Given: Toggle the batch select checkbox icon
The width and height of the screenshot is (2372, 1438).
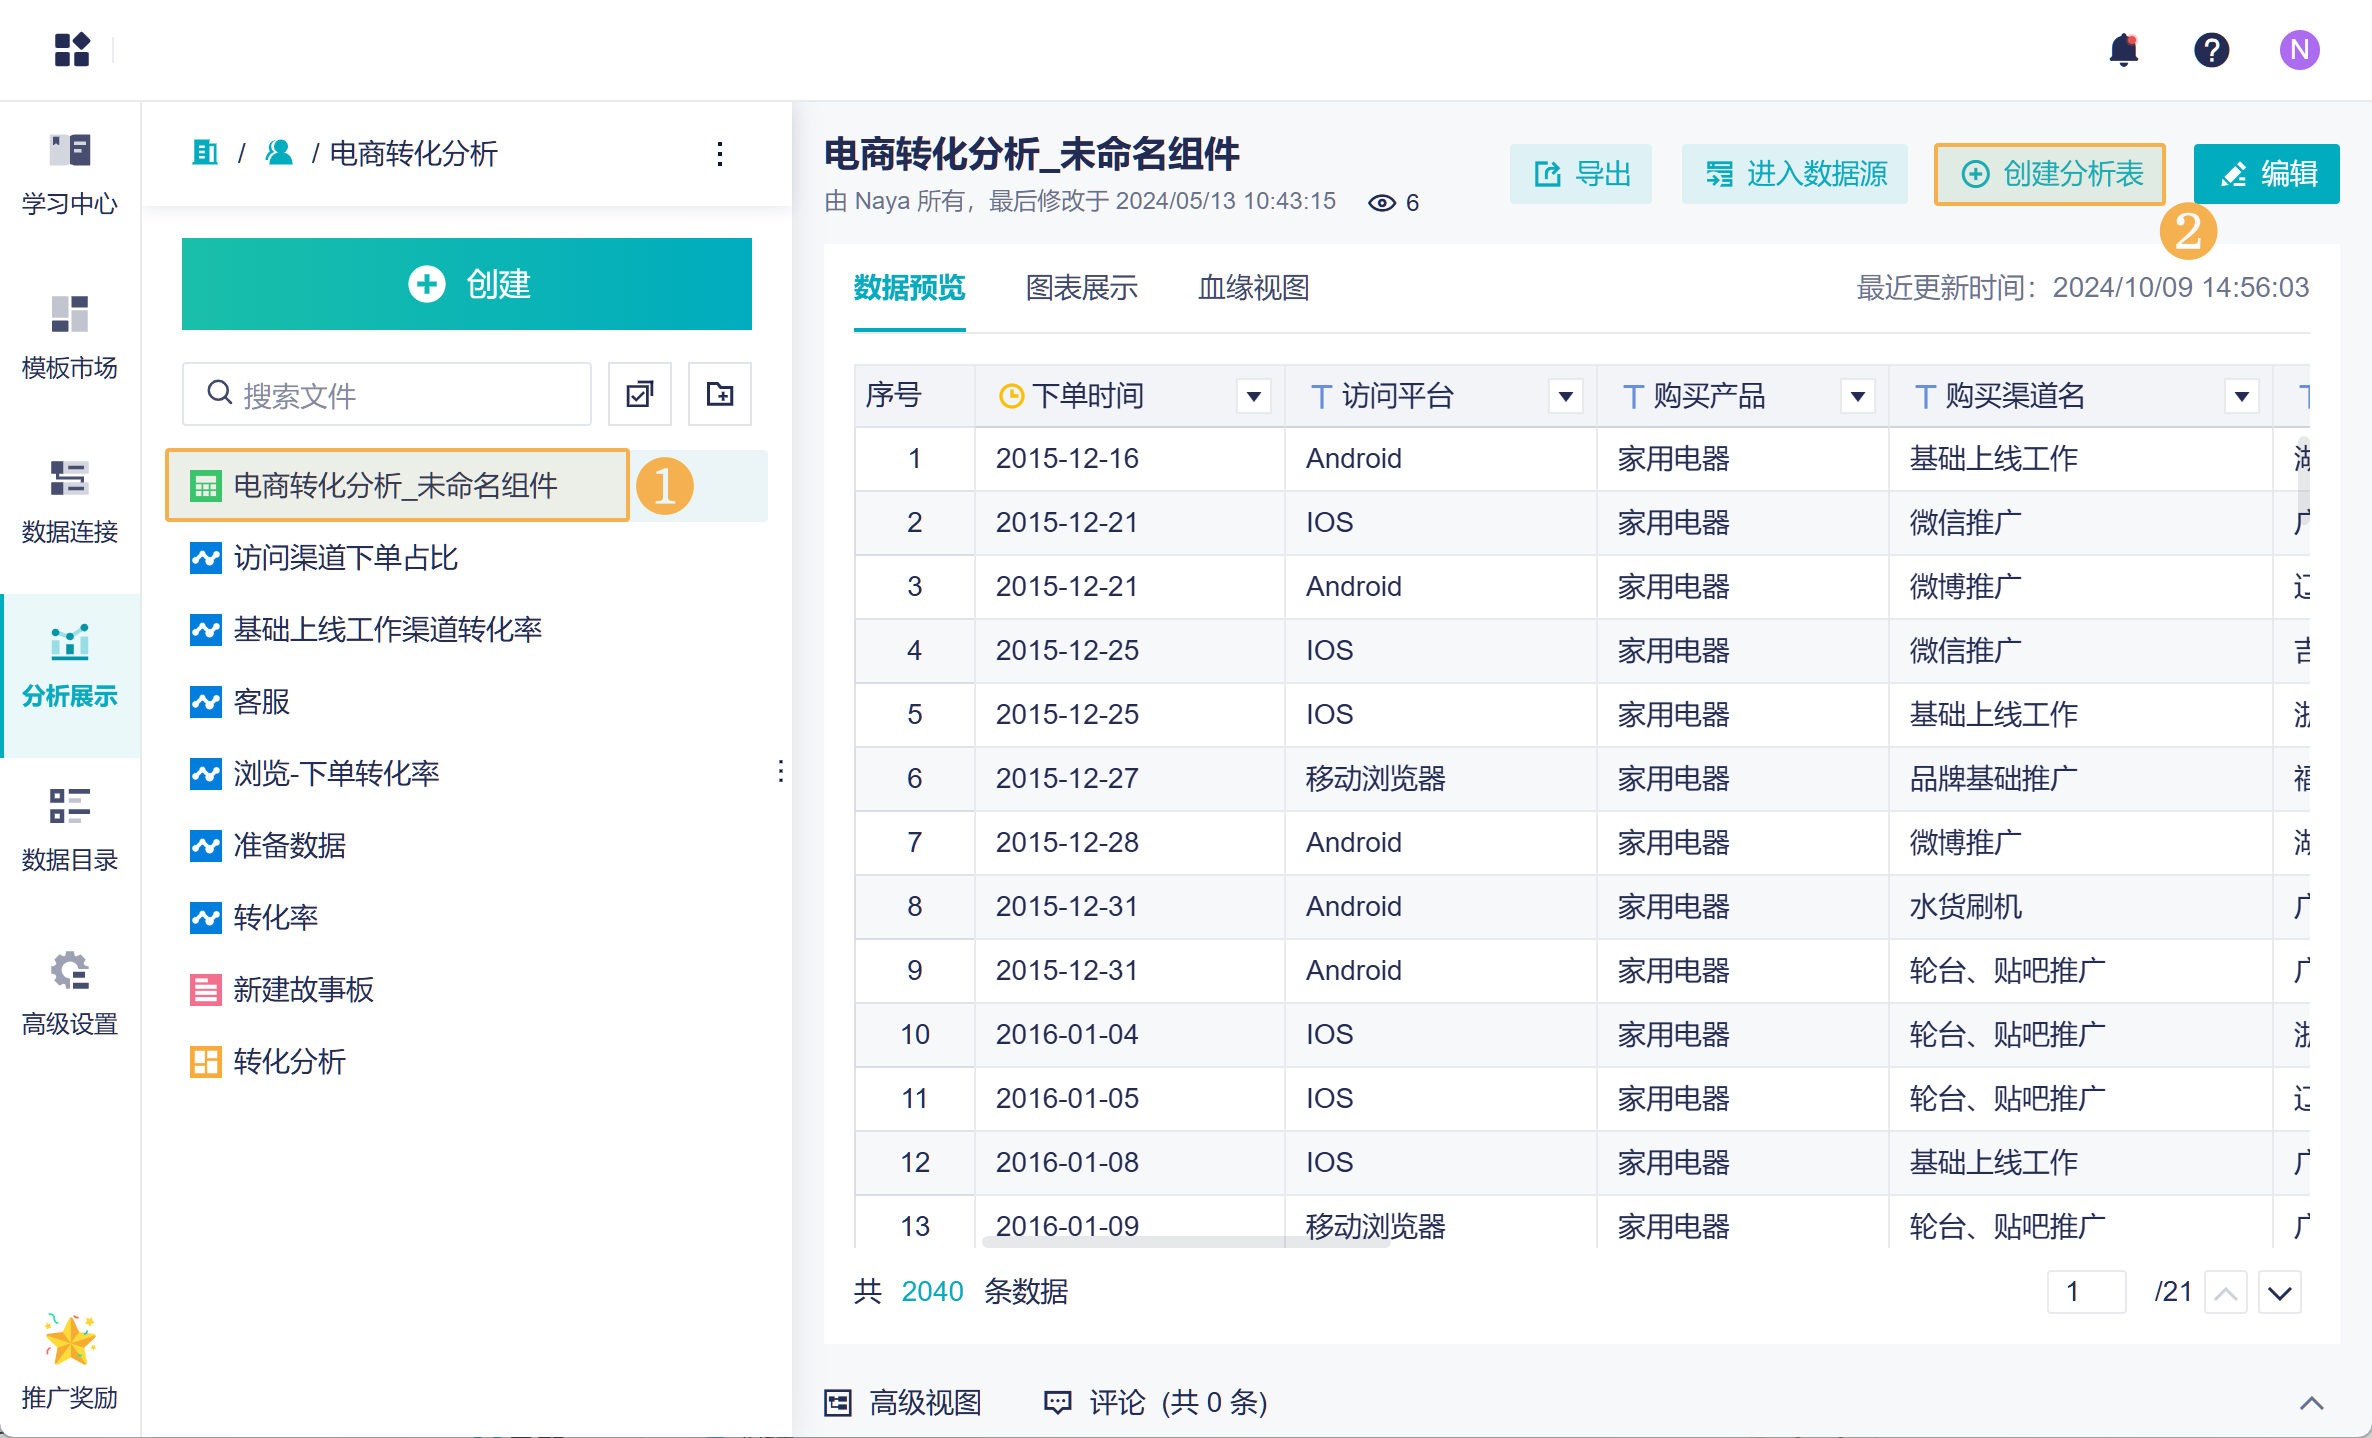Looking at the screenshot, I should tap(639, 394).
